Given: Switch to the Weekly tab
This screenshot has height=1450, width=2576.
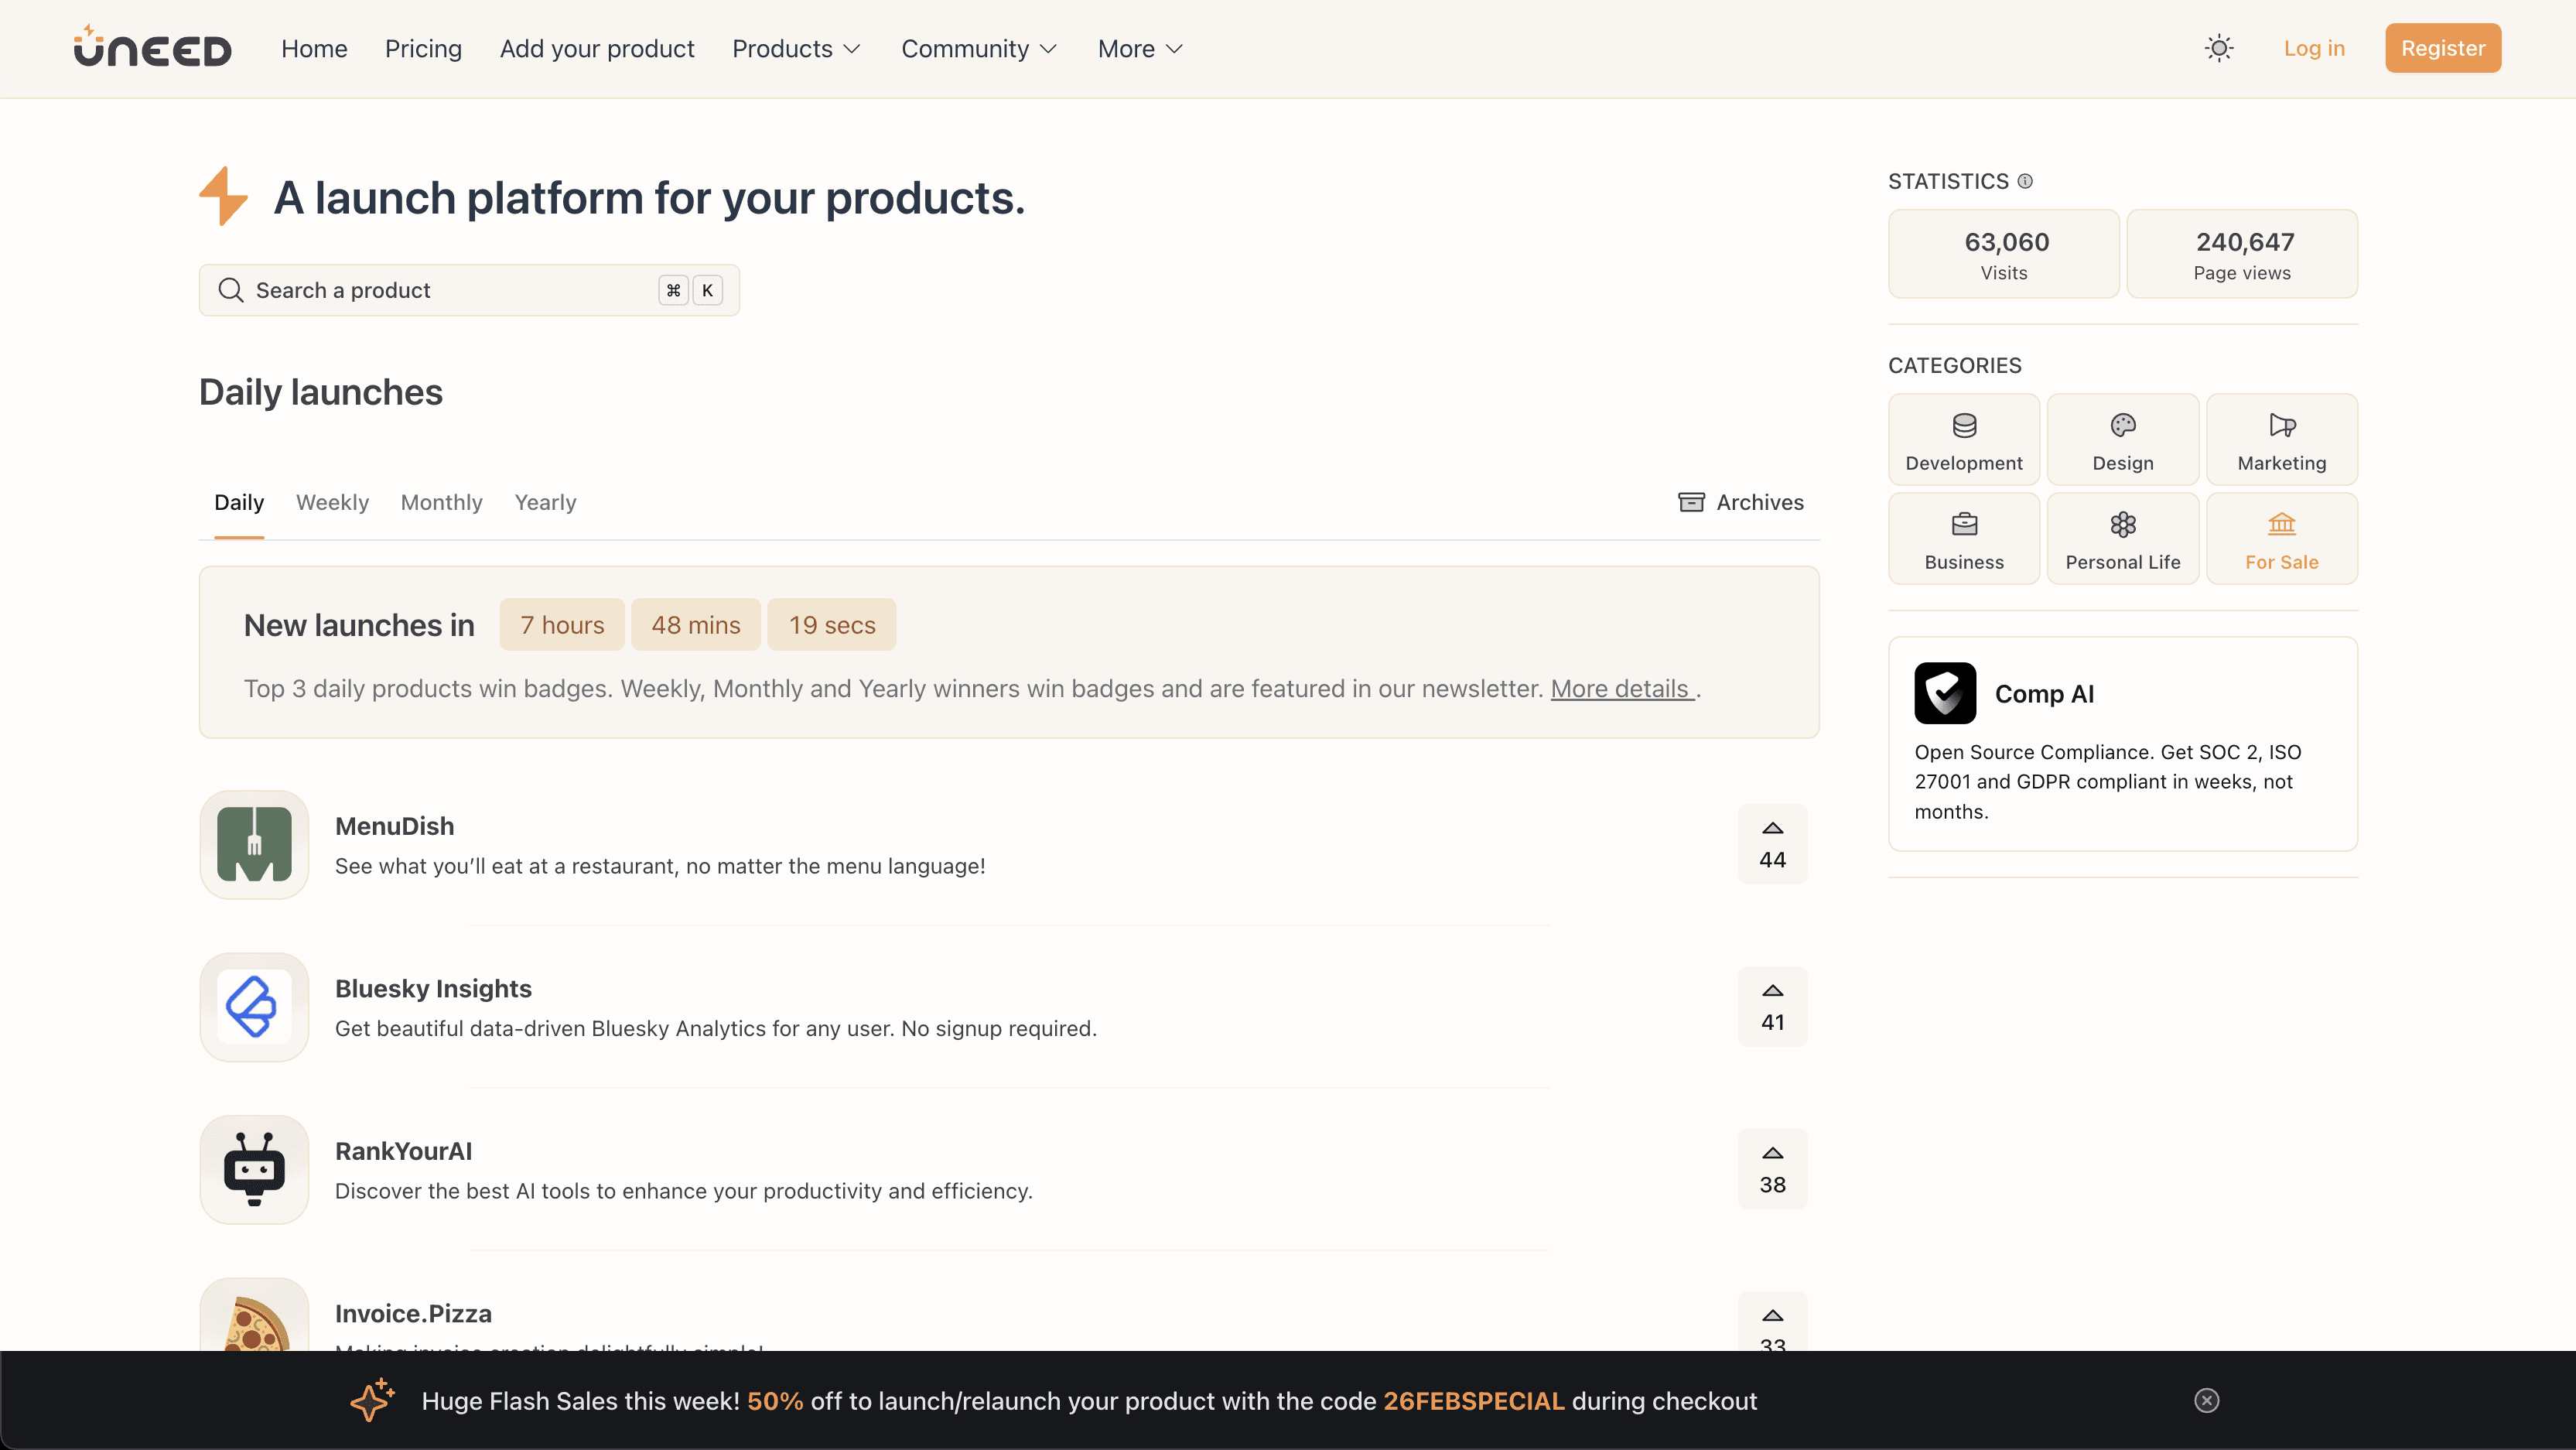Looking at the screenshot, I should point(332,502).
